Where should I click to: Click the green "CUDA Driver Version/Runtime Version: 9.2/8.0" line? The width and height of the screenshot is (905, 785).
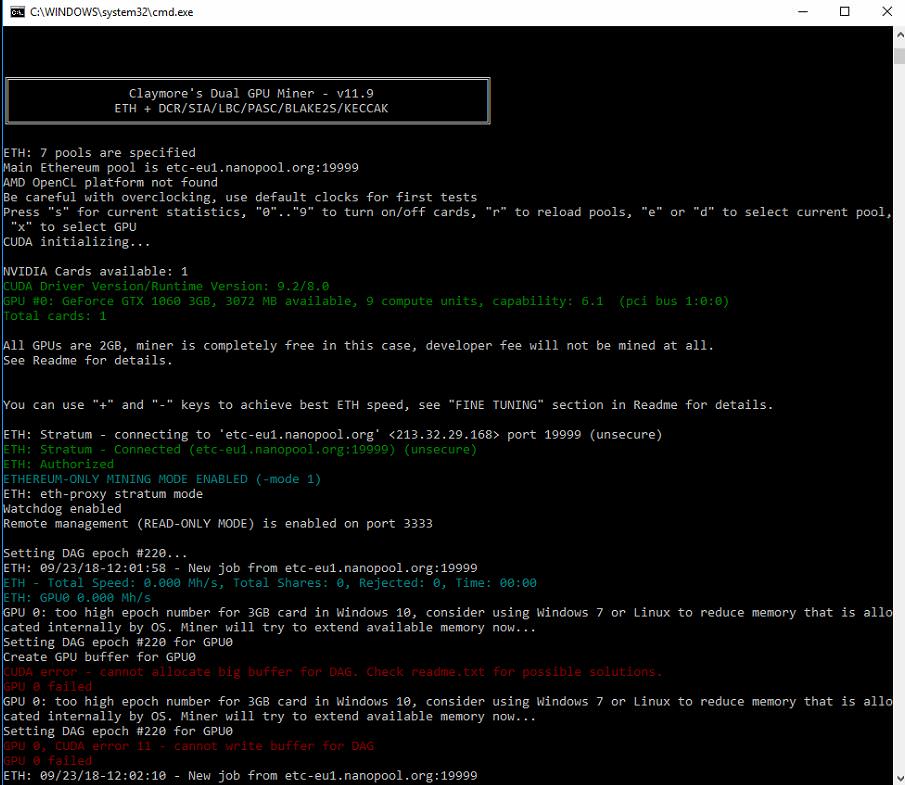(x=166, y=286)
